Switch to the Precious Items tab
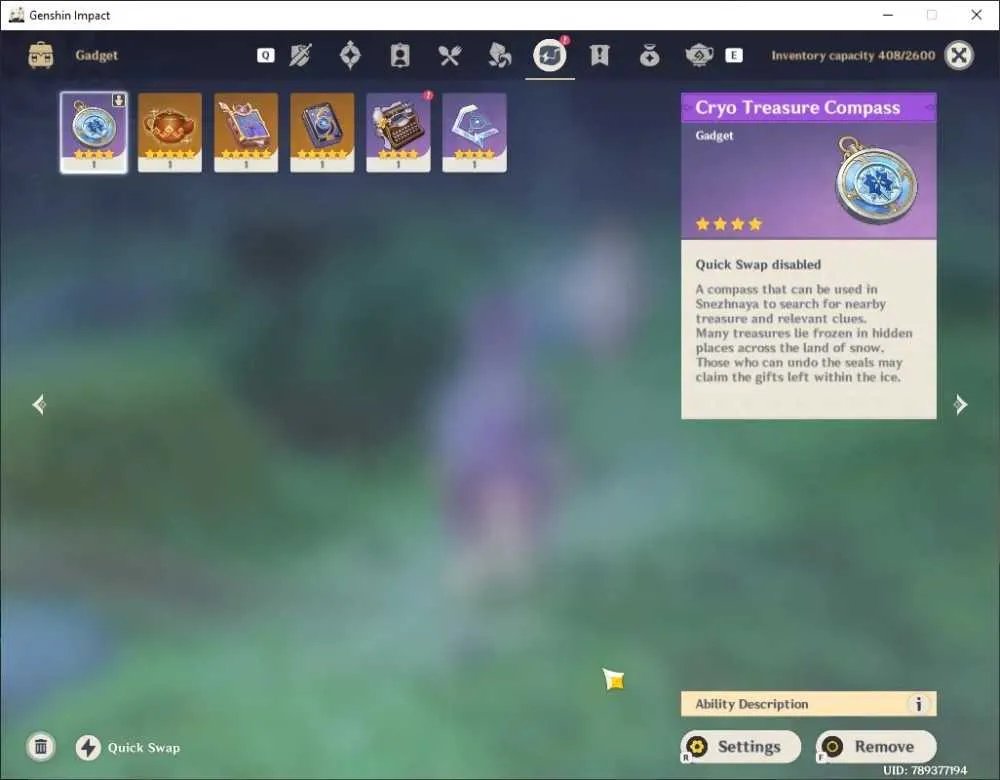The height and width of the screenshot is (780, 1000). coord(649,55)
